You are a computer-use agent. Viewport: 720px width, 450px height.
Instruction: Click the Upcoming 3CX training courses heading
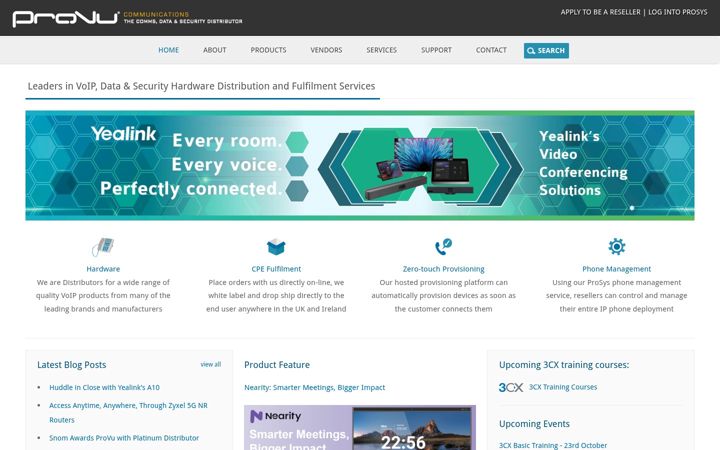(564, 365)
